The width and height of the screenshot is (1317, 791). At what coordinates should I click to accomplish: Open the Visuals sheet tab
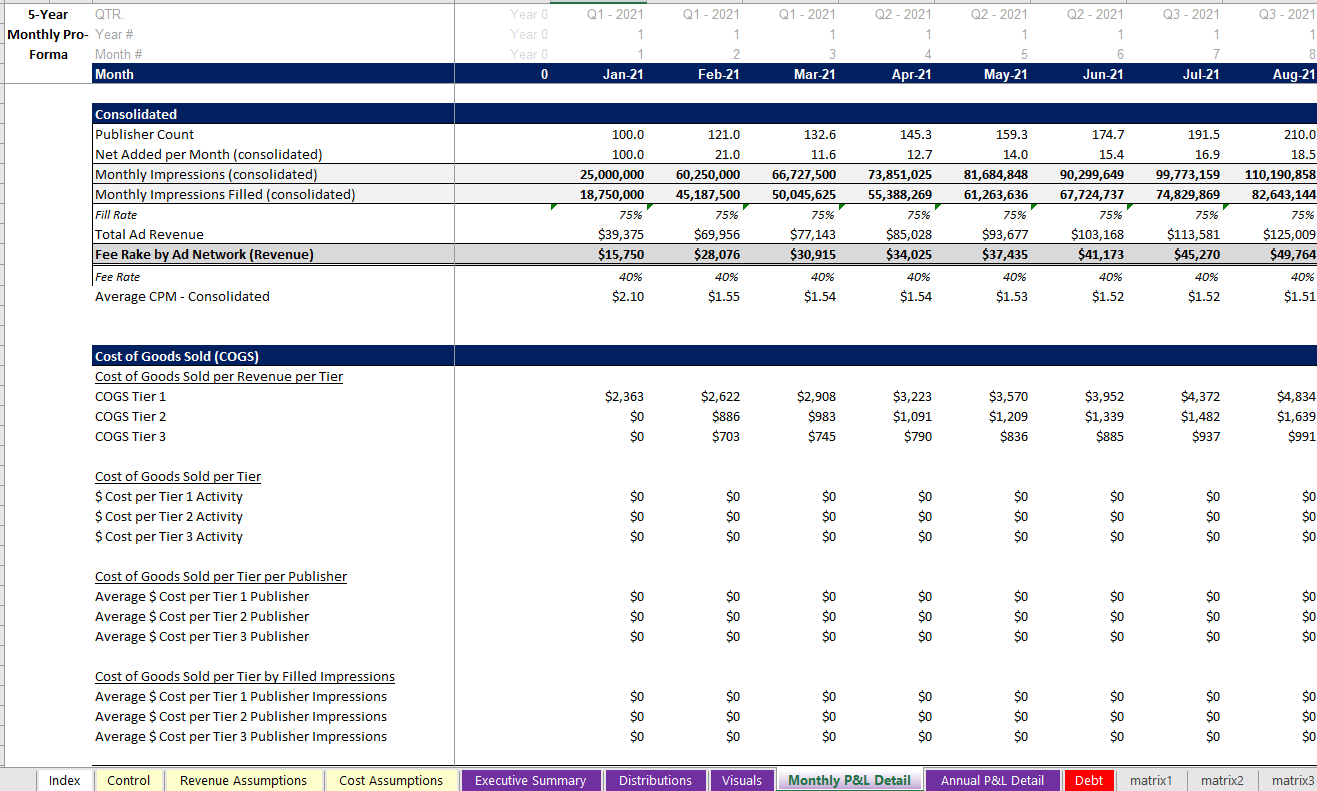(742, 780)
